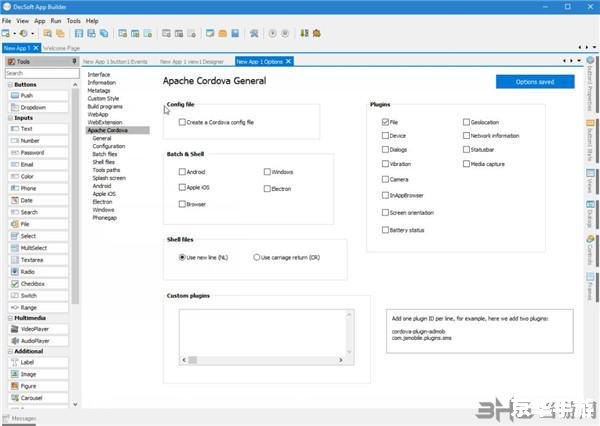
Task: Select the Figure tool
Action: pos(38,386)
